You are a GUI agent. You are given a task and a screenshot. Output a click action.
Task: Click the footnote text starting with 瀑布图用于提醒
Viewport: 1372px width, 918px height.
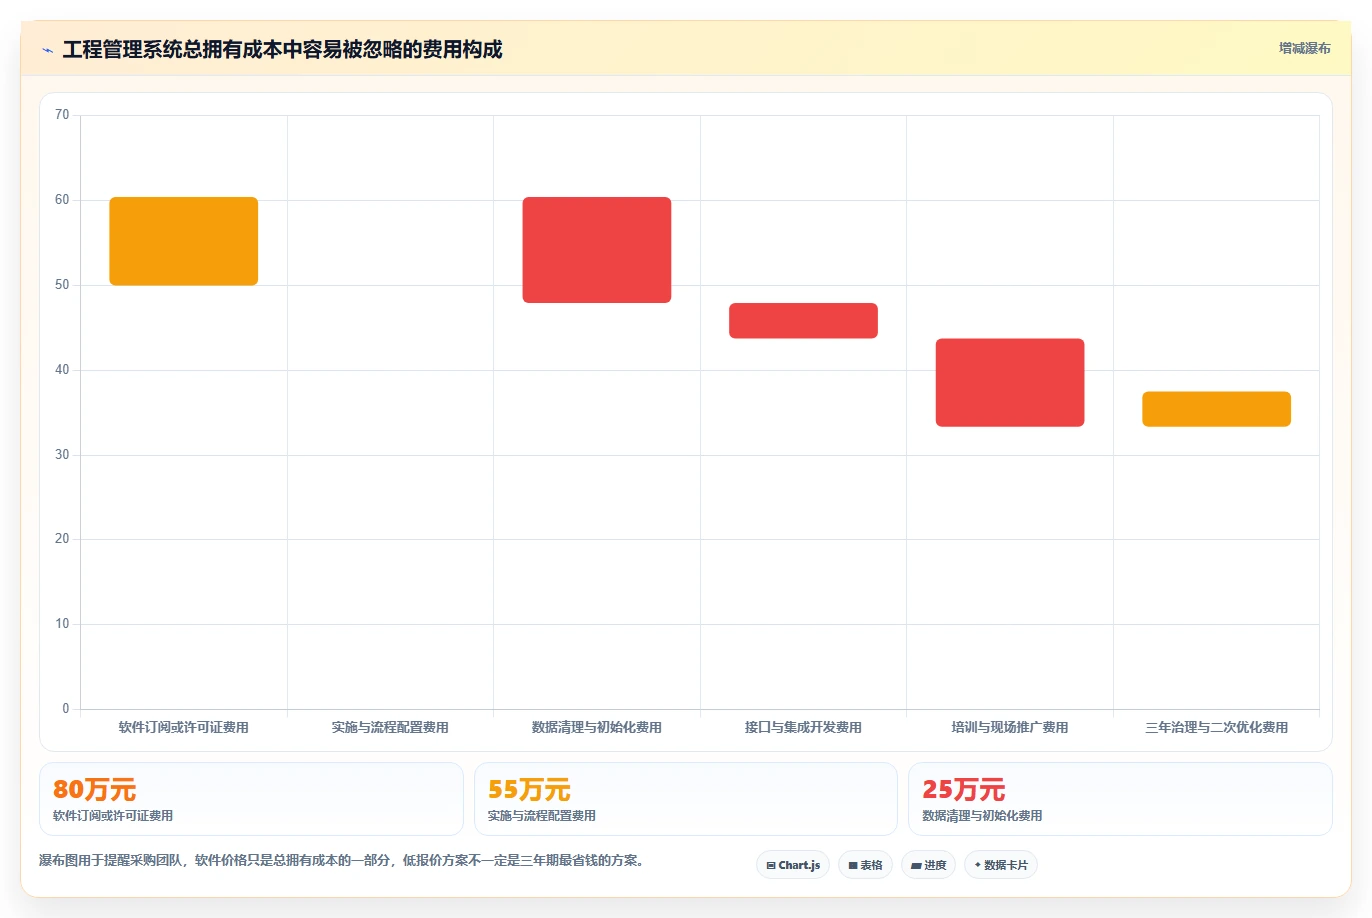coord(342,860)
